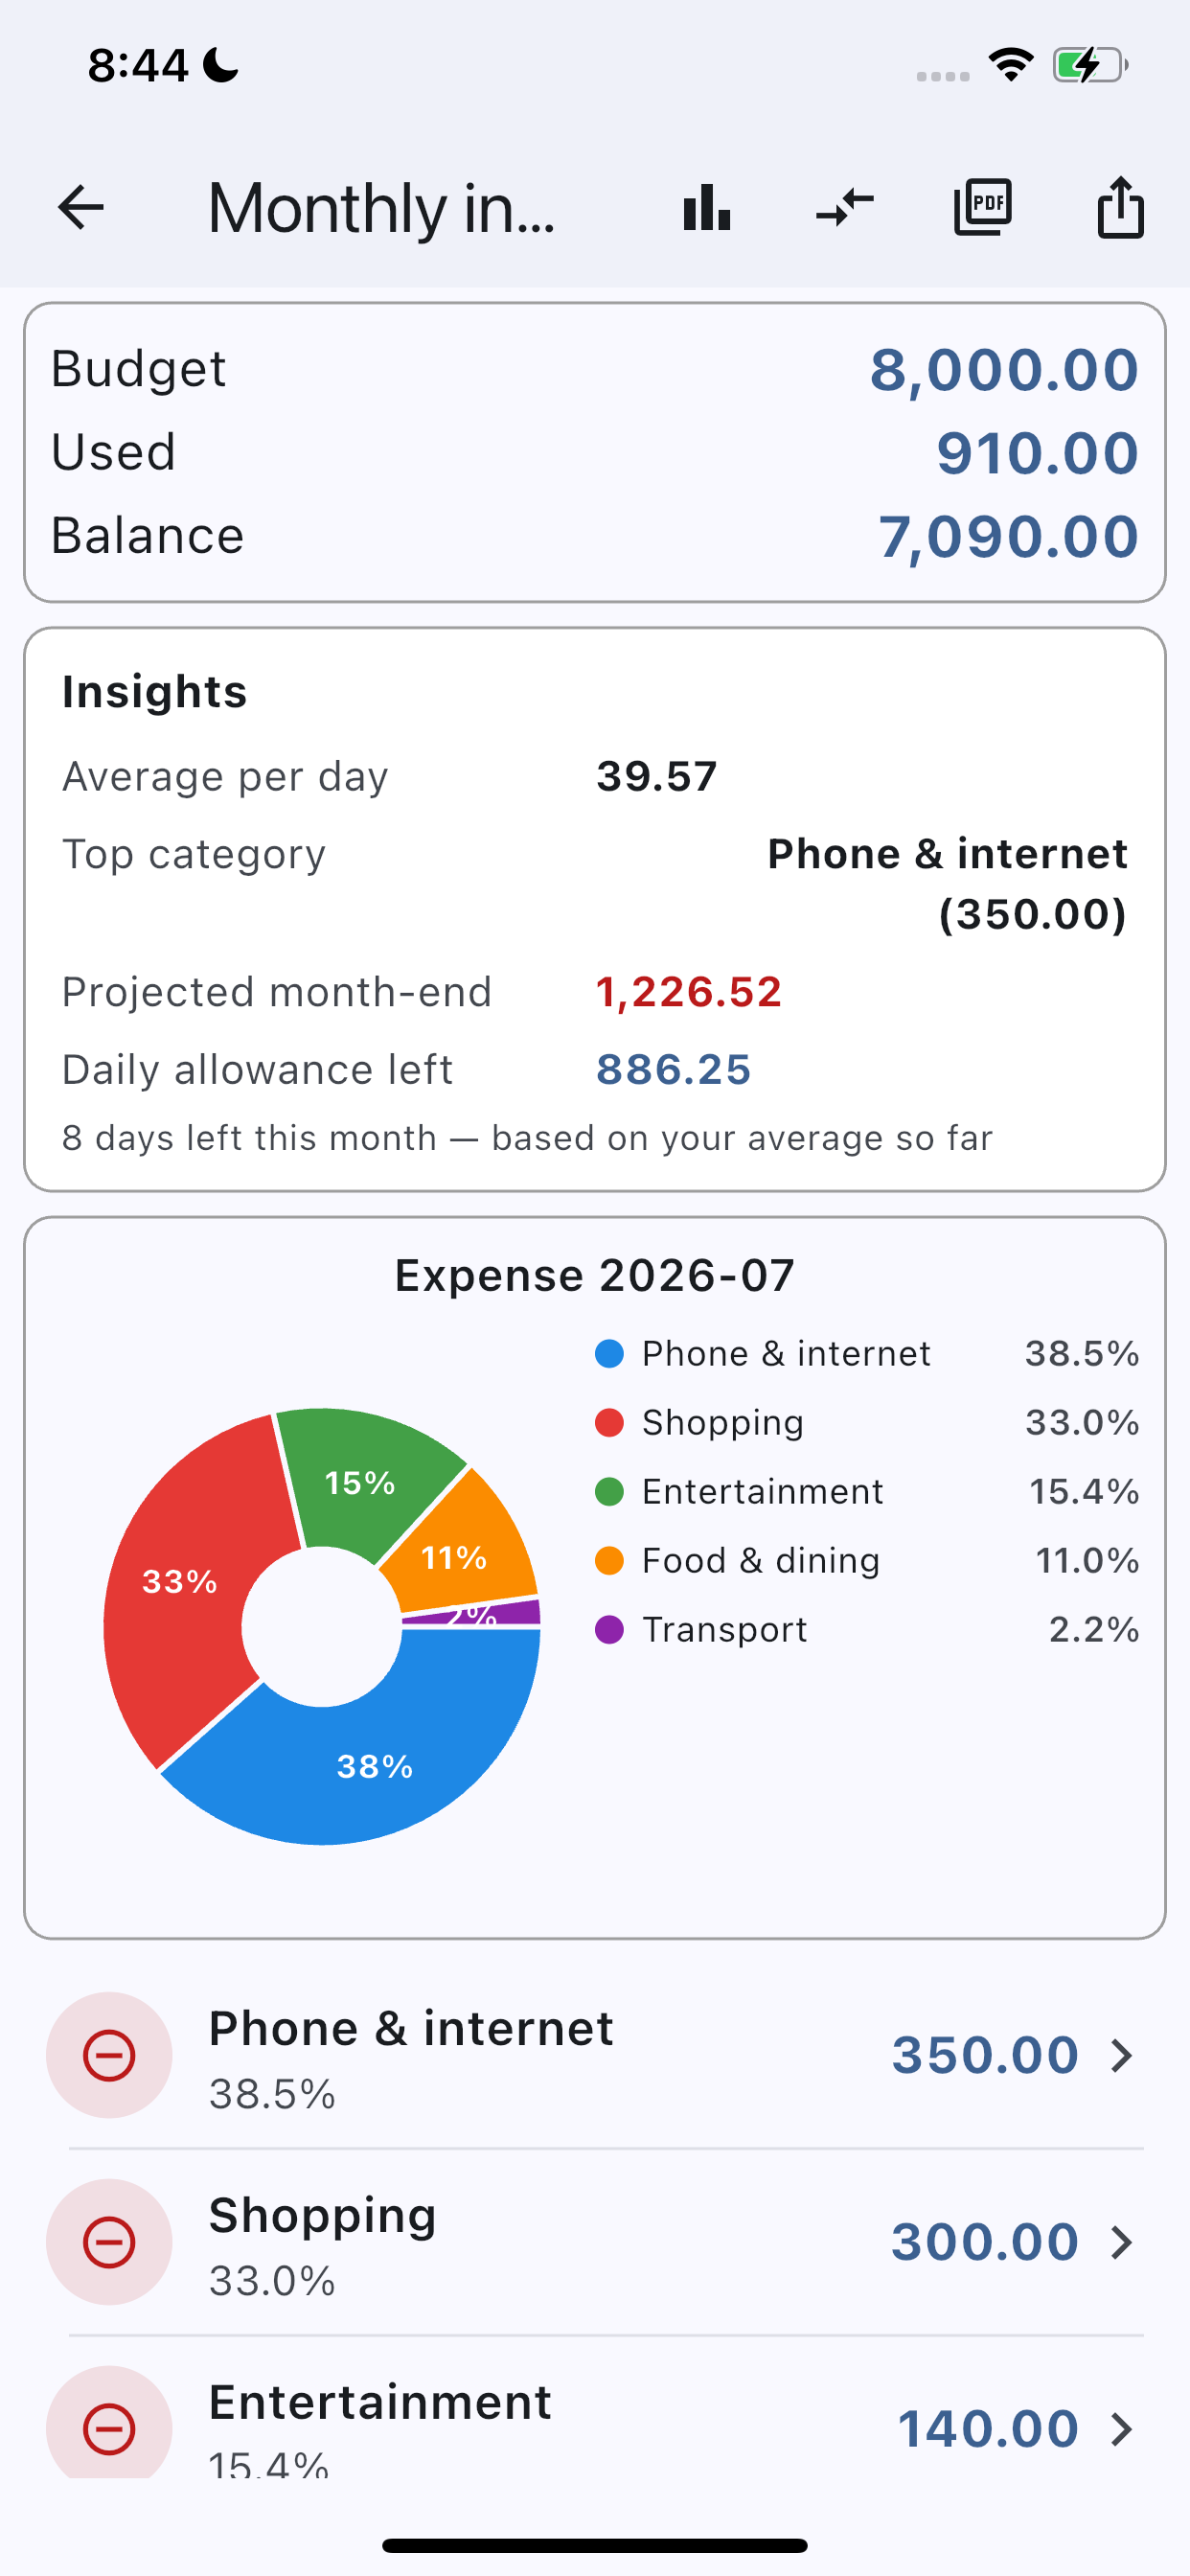Viewport: 1190px width, 2576px height.
Task: Expand Shopping row chevron
Action: click(x=1122, y=2243)
